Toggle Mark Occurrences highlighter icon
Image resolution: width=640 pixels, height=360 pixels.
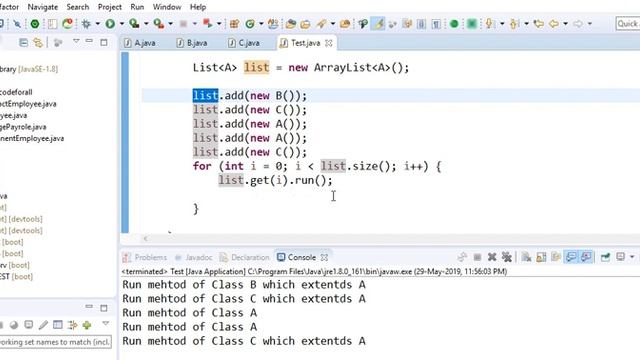tap(378, 24)
